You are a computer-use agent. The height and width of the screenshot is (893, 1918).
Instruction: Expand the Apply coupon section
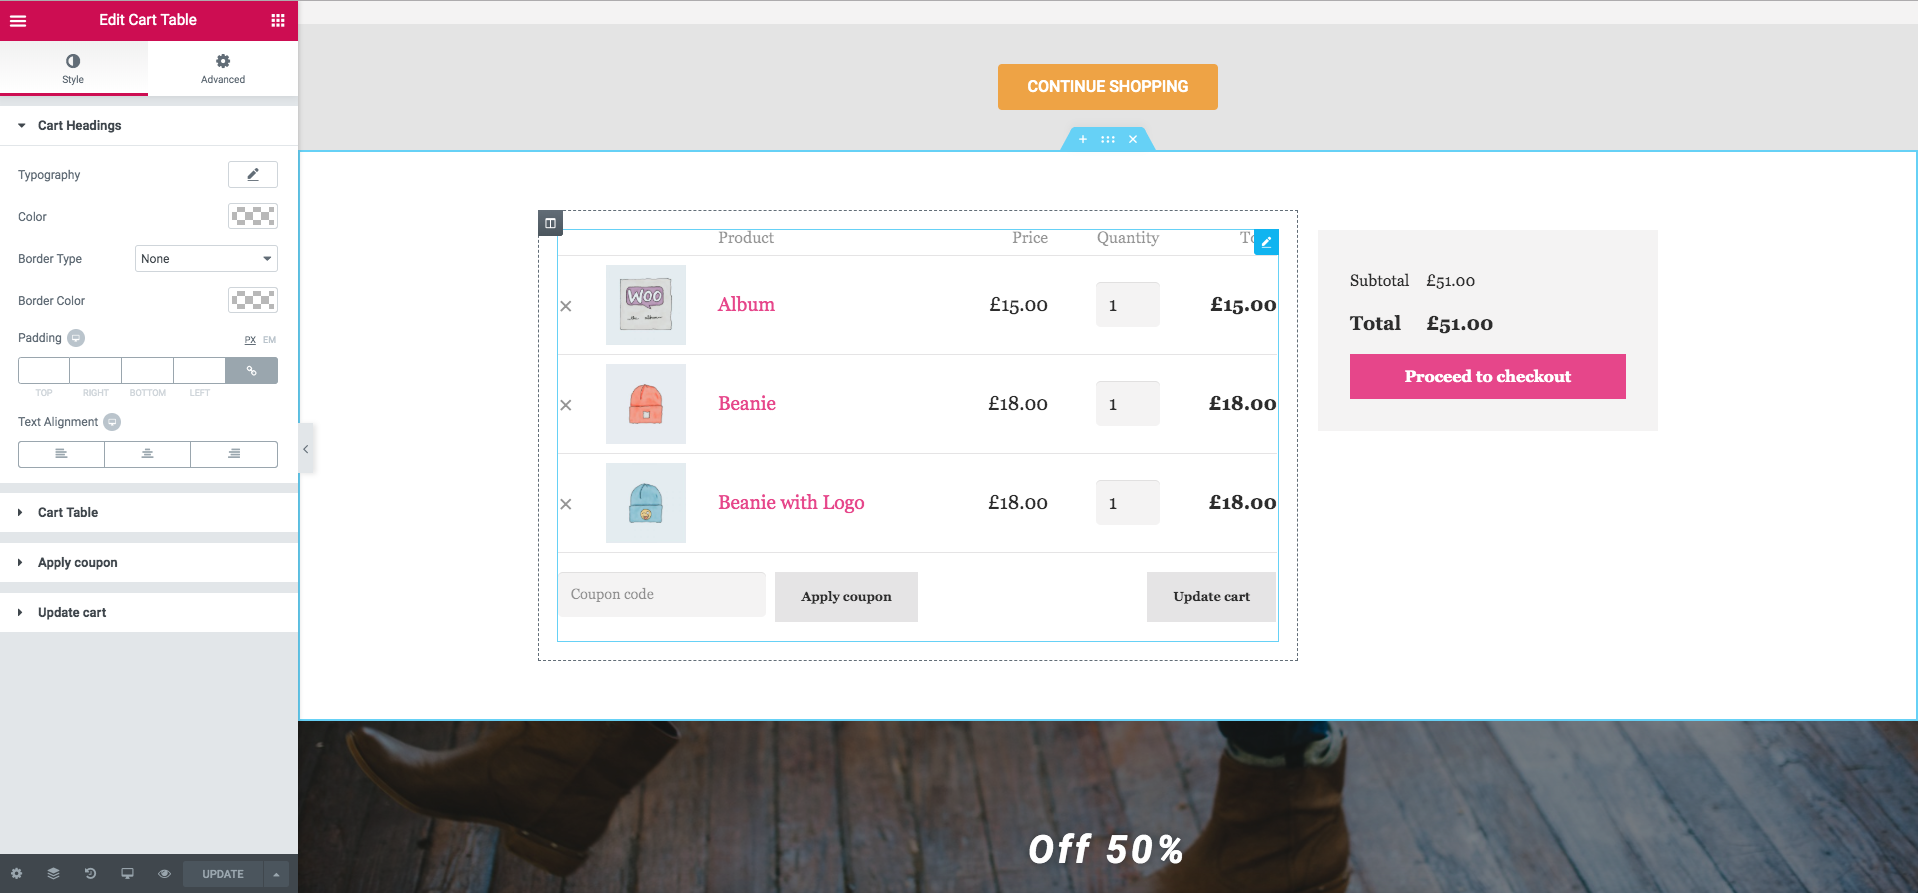tap(149, 563)
